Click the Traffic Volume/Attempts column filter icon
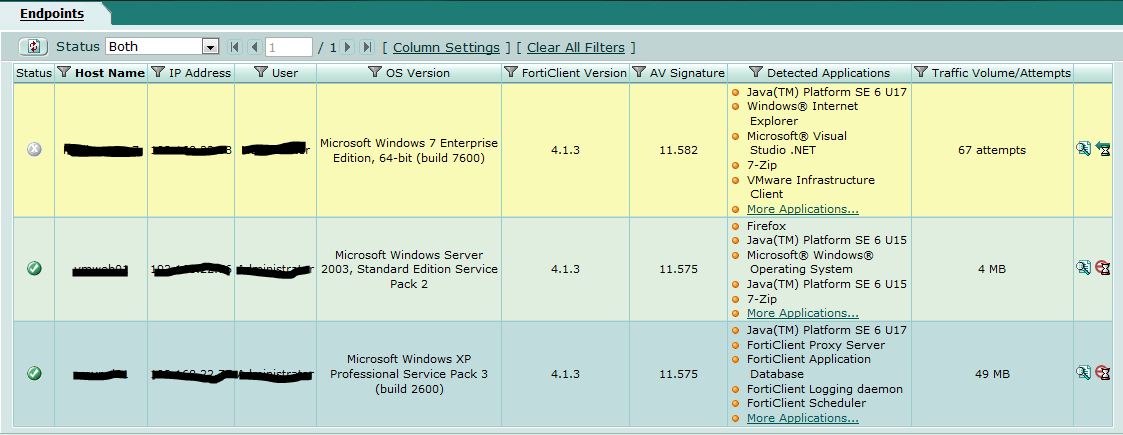 pyautogui.click(x=921, y=72)
